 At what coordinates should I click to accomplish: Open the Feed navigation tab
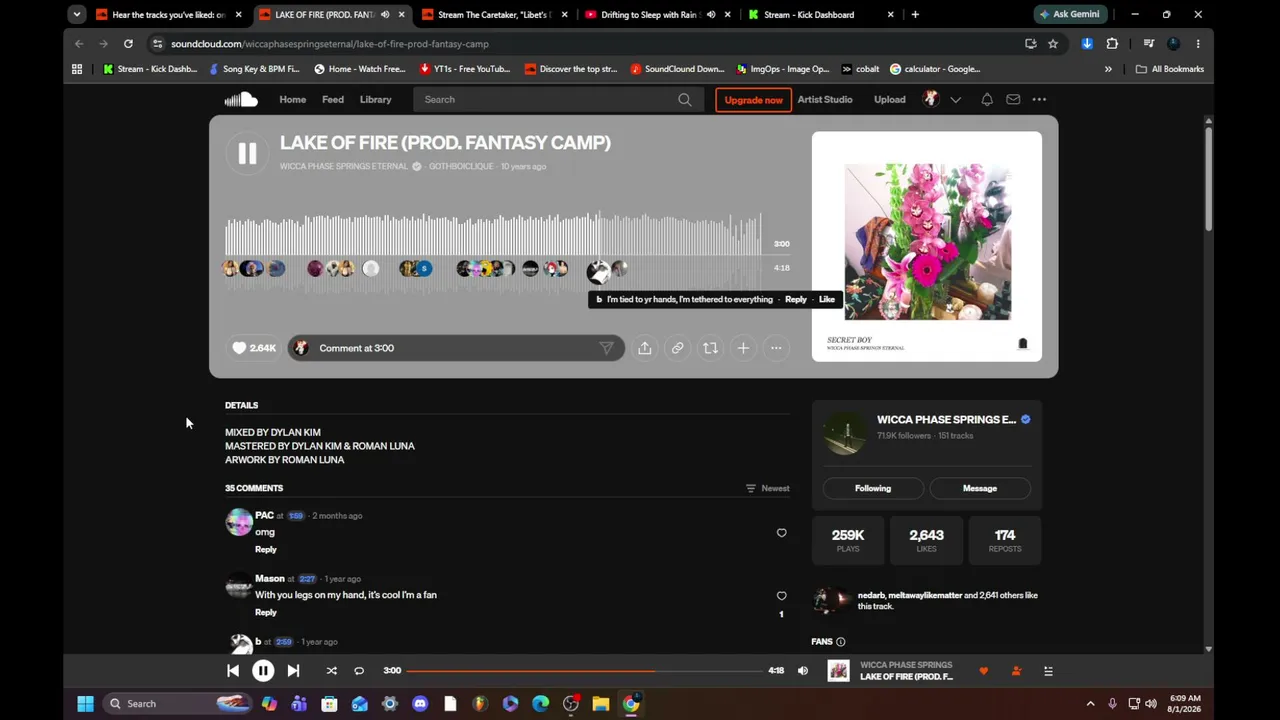coord(333,99)
